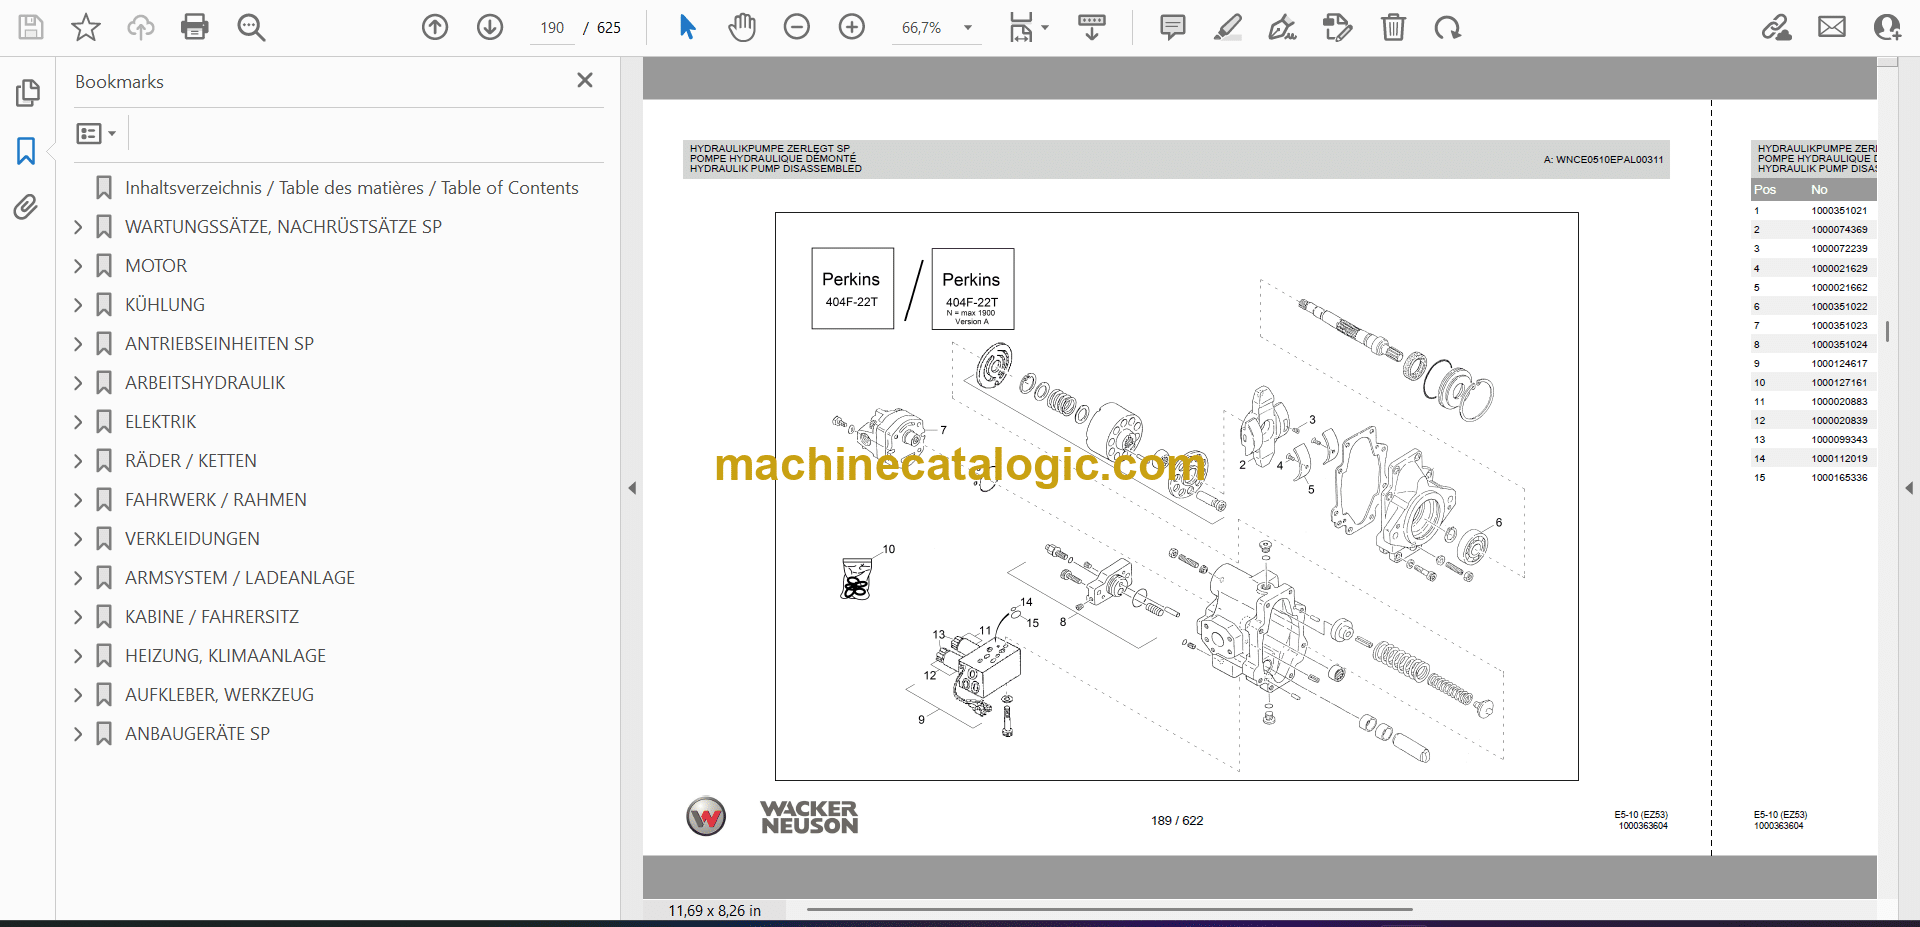Click the current page number field
Viewport: 1920px width, 927px height.
coord(552,28)
